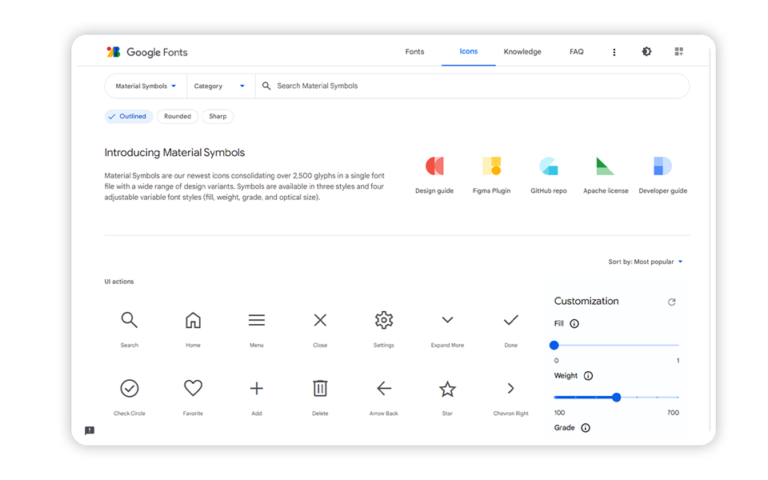Viewport: 768px width, 480px height.
Task: Show info for the Weight setting
Action: click(x=588, y=376)
